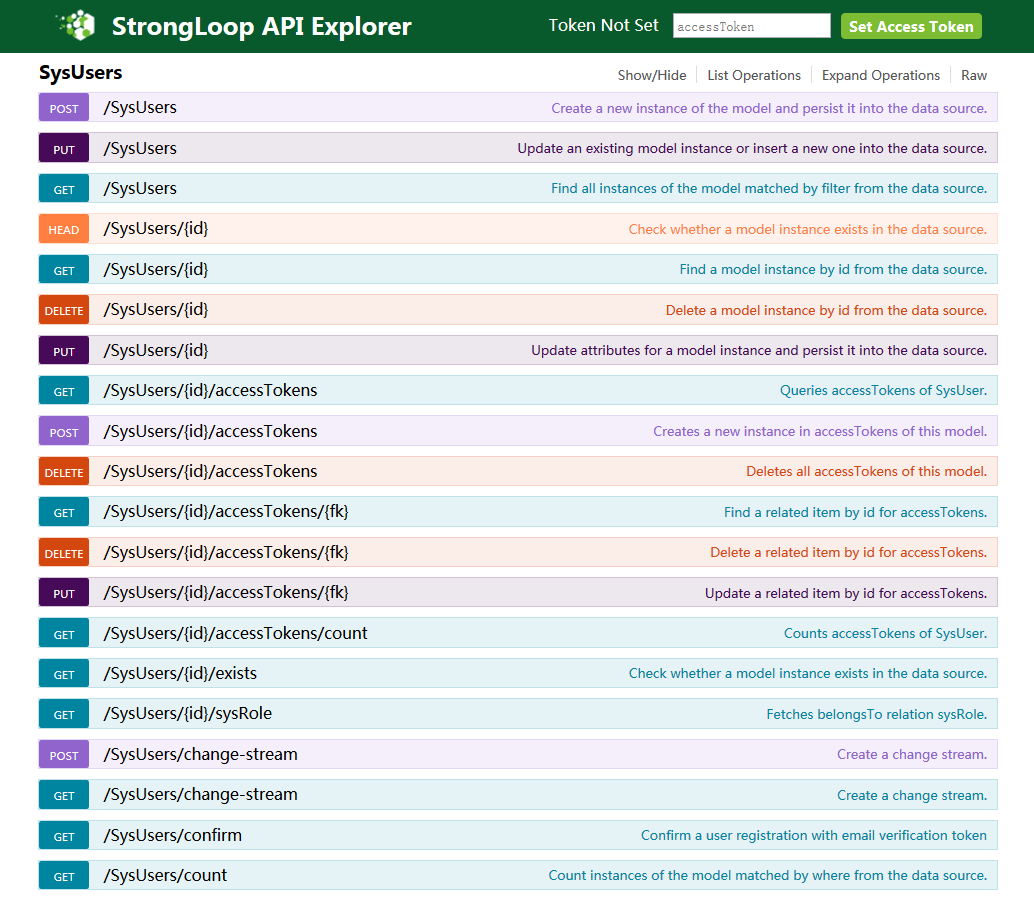Click 'Find all instances of the model' description
This screenshot has height=900, width=1034.
[769, 189]
